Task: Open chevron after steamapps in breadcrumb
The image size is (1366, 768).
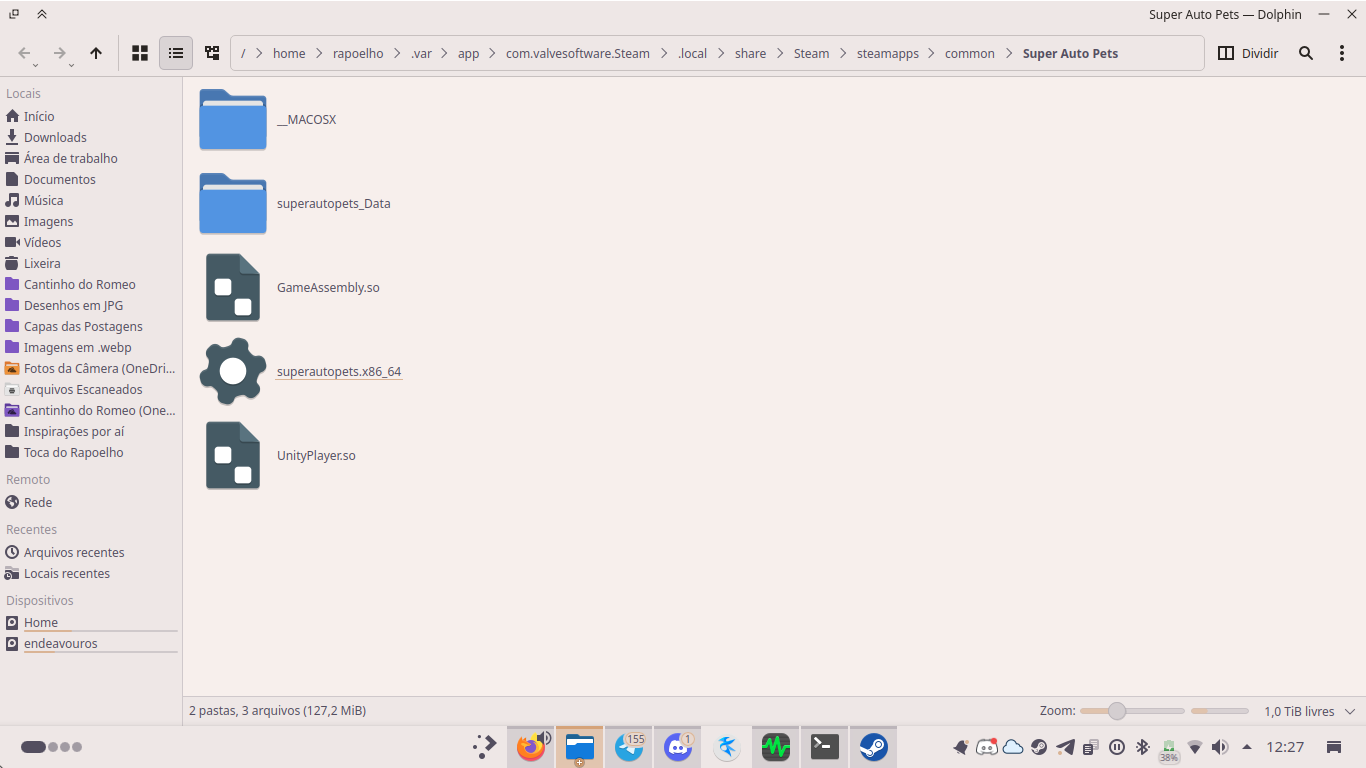Action: point(932,53)
